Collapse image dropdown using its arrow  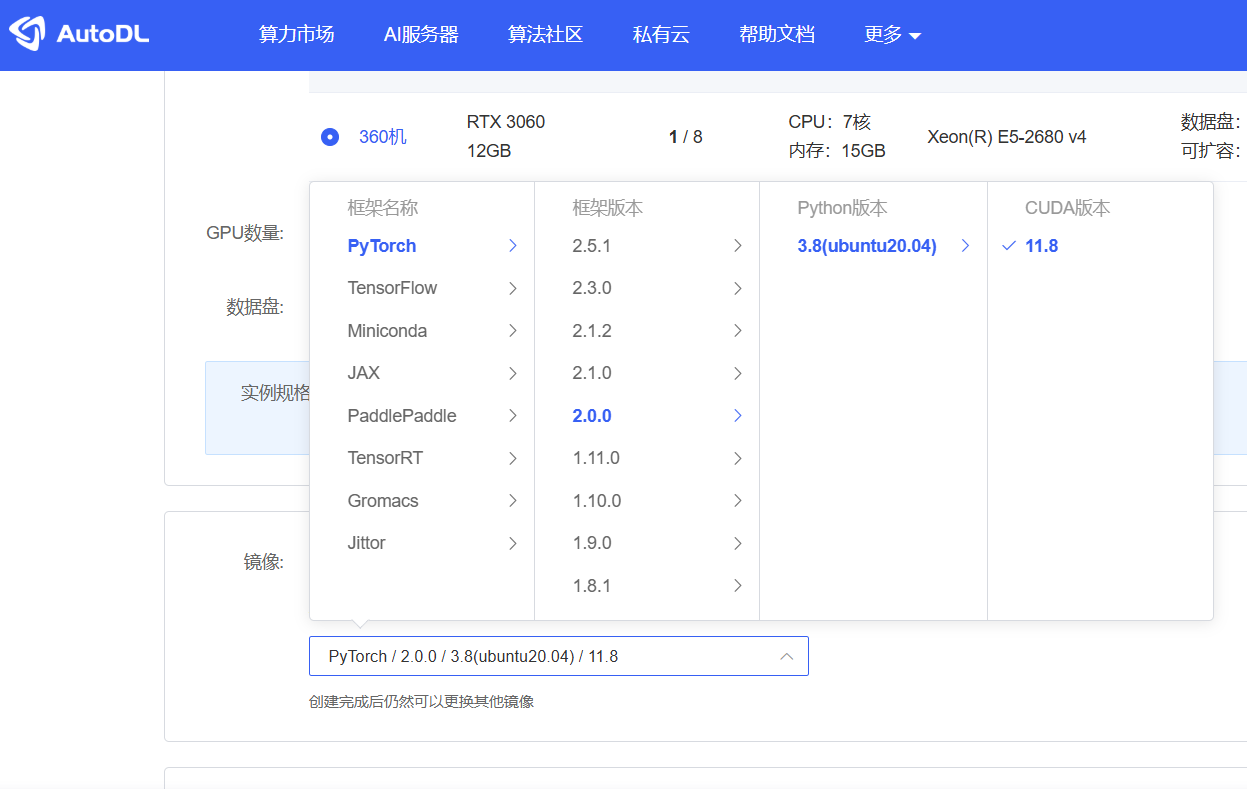[786, 656]
